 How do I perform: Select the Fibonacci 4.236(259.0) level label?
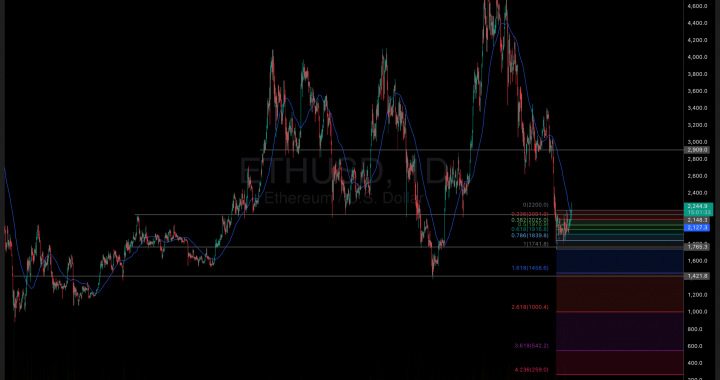531,369
